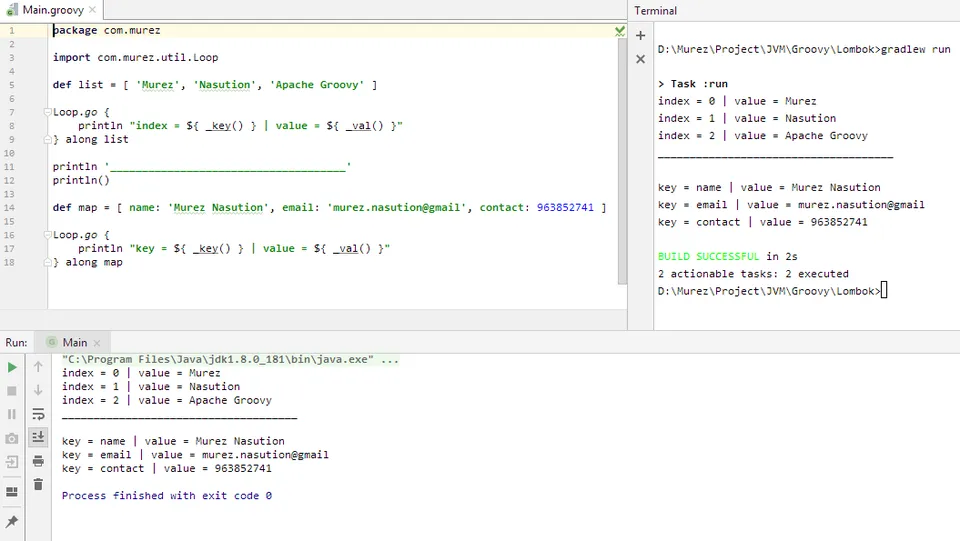The width and height of the screenshot is (960, 541).
Task: Click number 963852741 in editor
Action: 565,207
